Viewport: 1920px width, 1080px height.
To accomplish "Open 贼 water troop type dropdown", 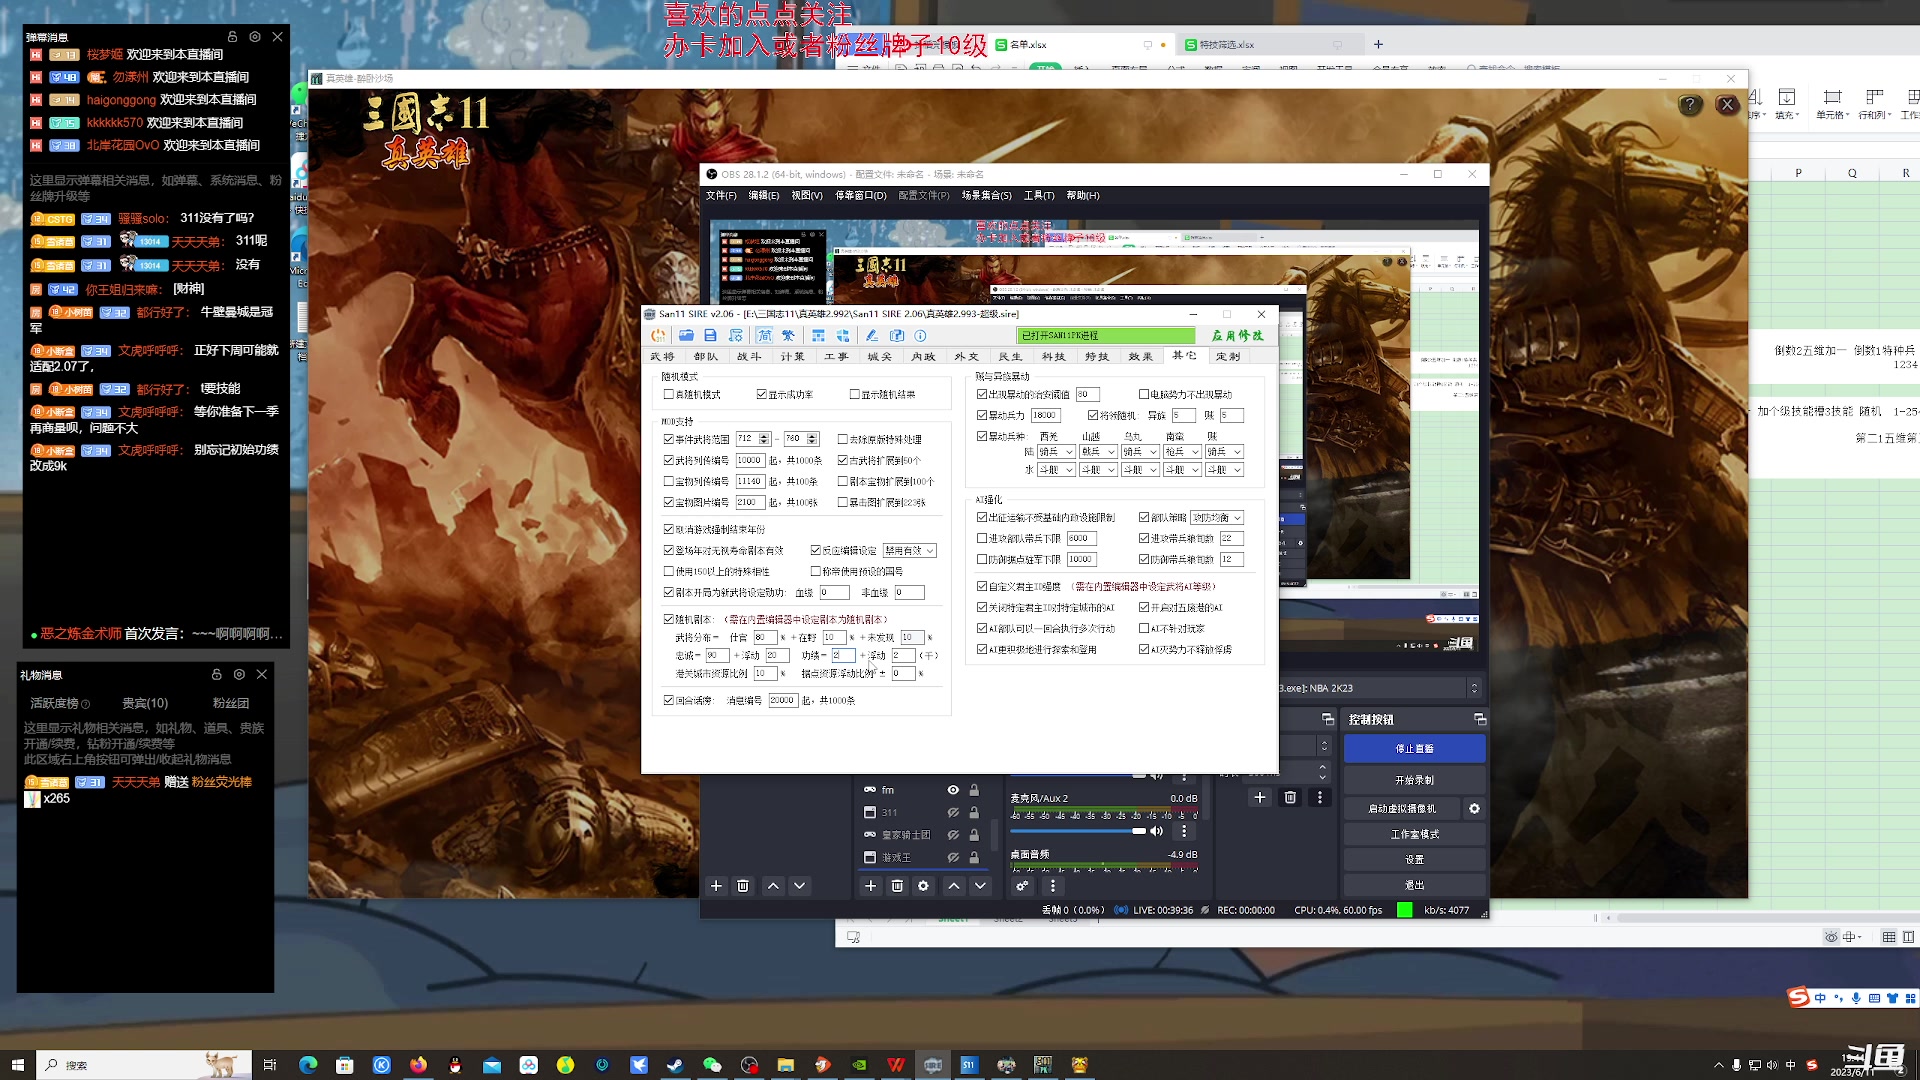I will (1224, 470).
